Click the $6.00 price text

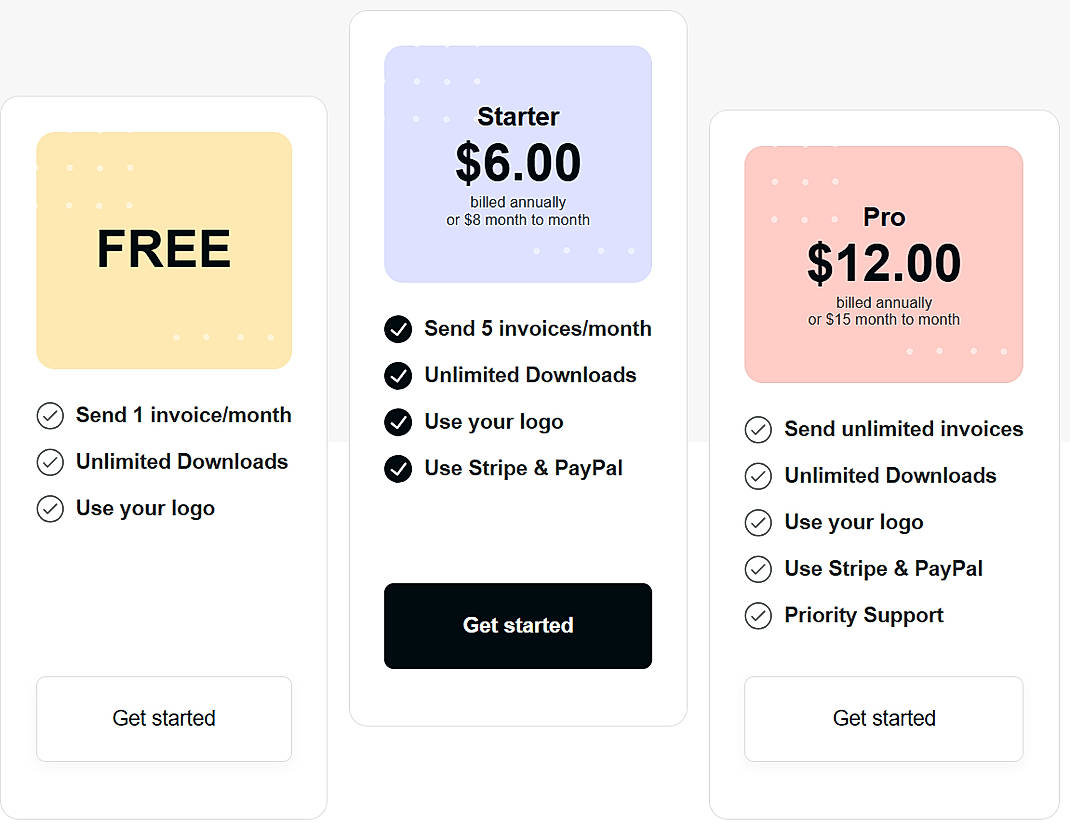point(518,163)
